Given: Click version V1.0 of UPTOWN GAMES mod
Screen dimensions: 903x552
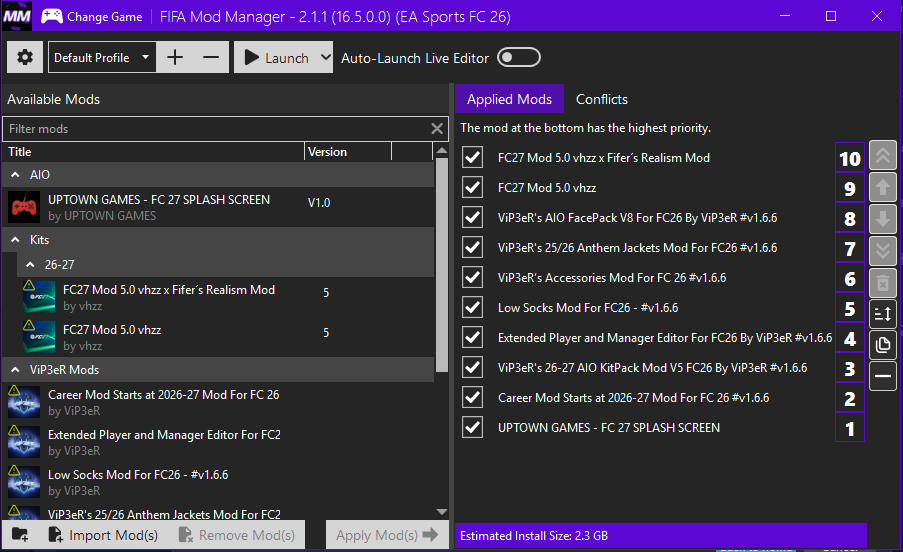Looking at the screenshot, I should tap(319, 203).
